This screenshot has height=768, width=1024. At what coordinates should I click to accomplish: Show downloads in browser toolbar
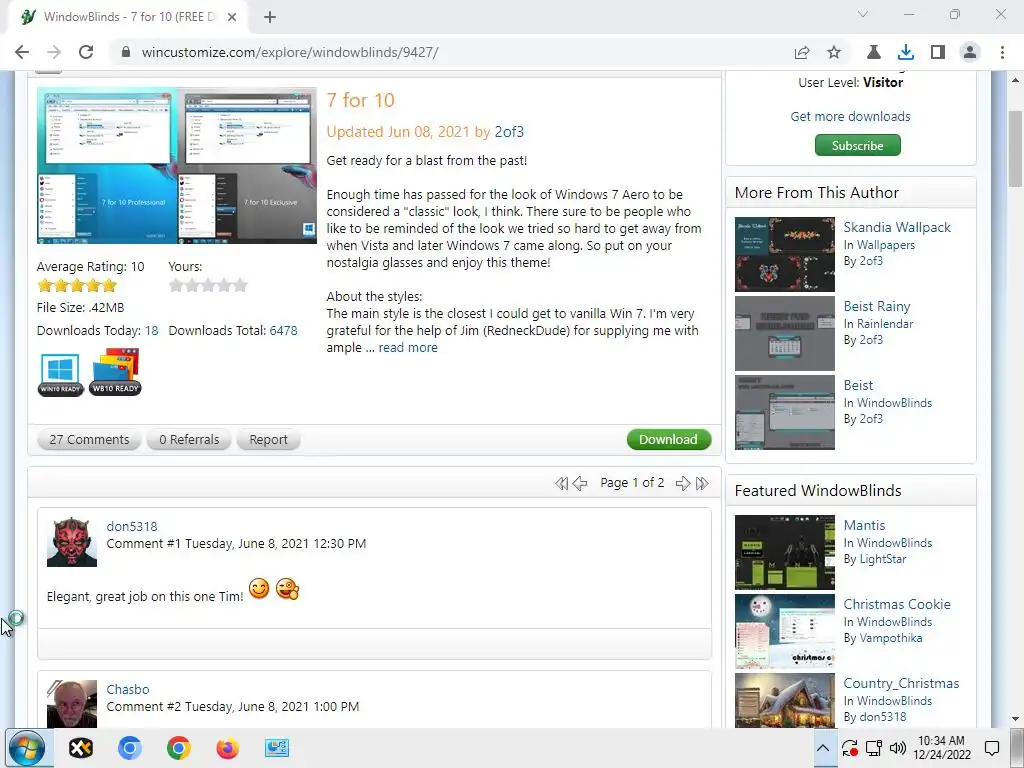click(x=905, y=52)
